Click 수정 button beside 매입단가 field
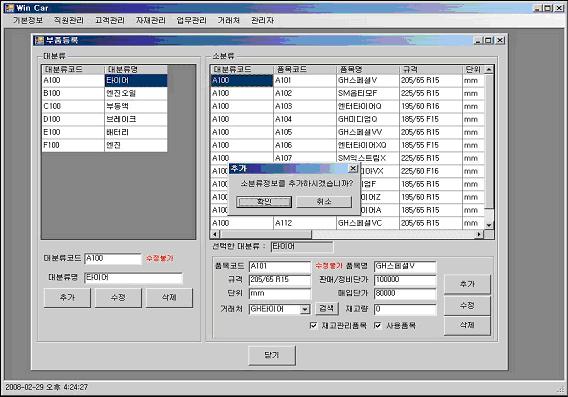Screen dimensions: 568x397 pos(467,305)
